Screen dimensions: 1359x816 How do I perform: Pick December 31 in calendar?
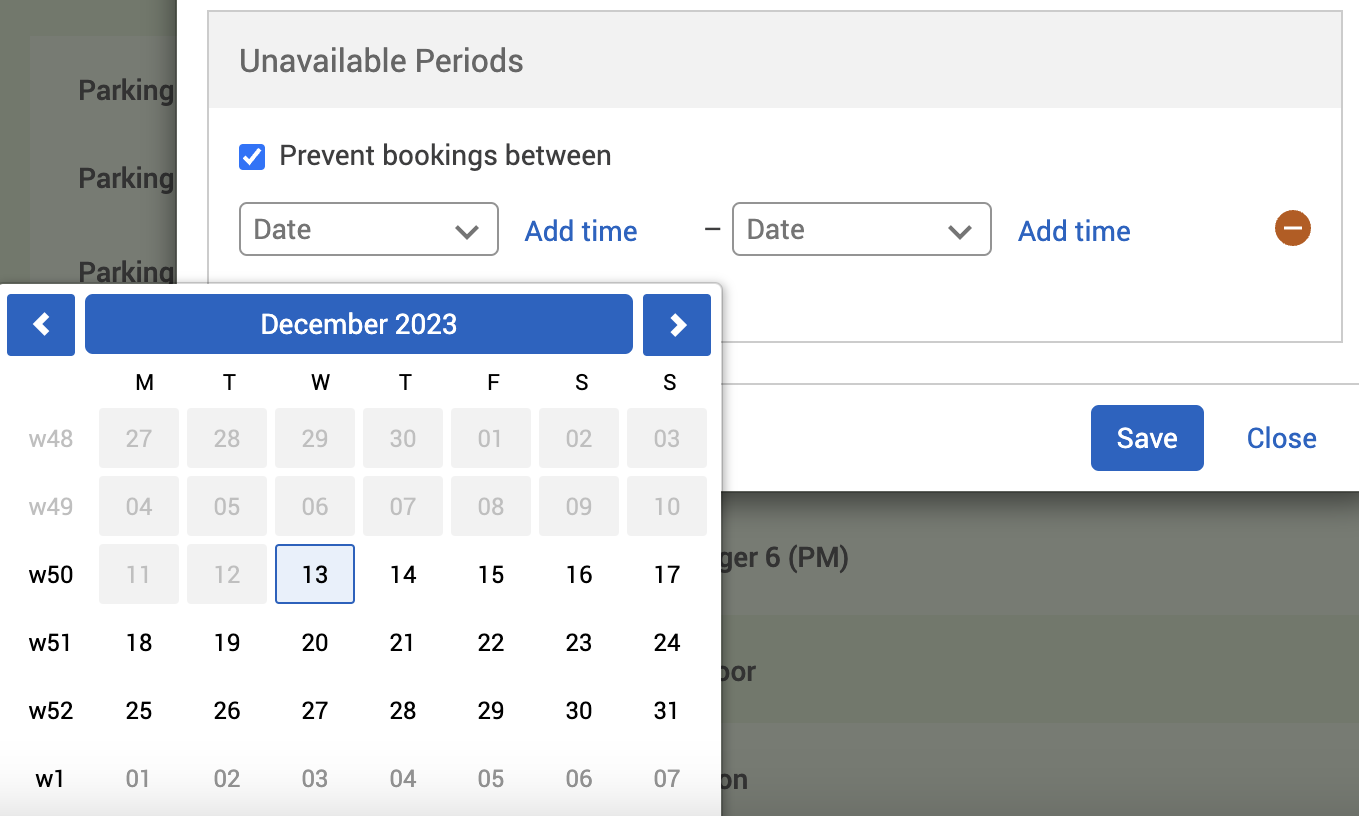(x=667, y=711)
